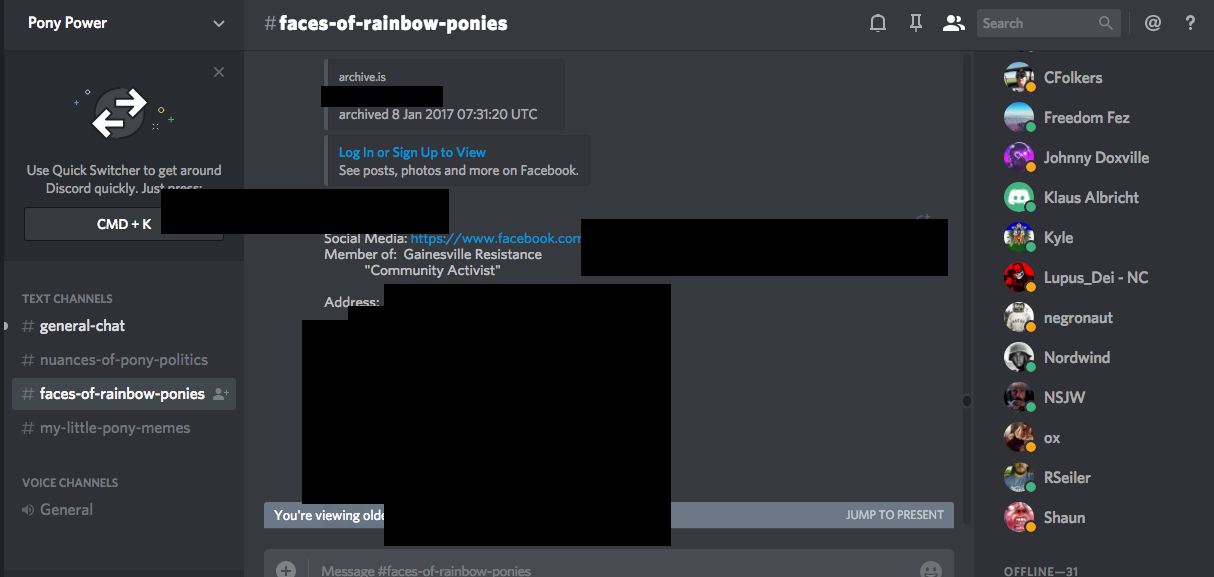
Task: Open the nuances-of-pony-politics channel
Action: pyautogui.click(x=123, y=360)
